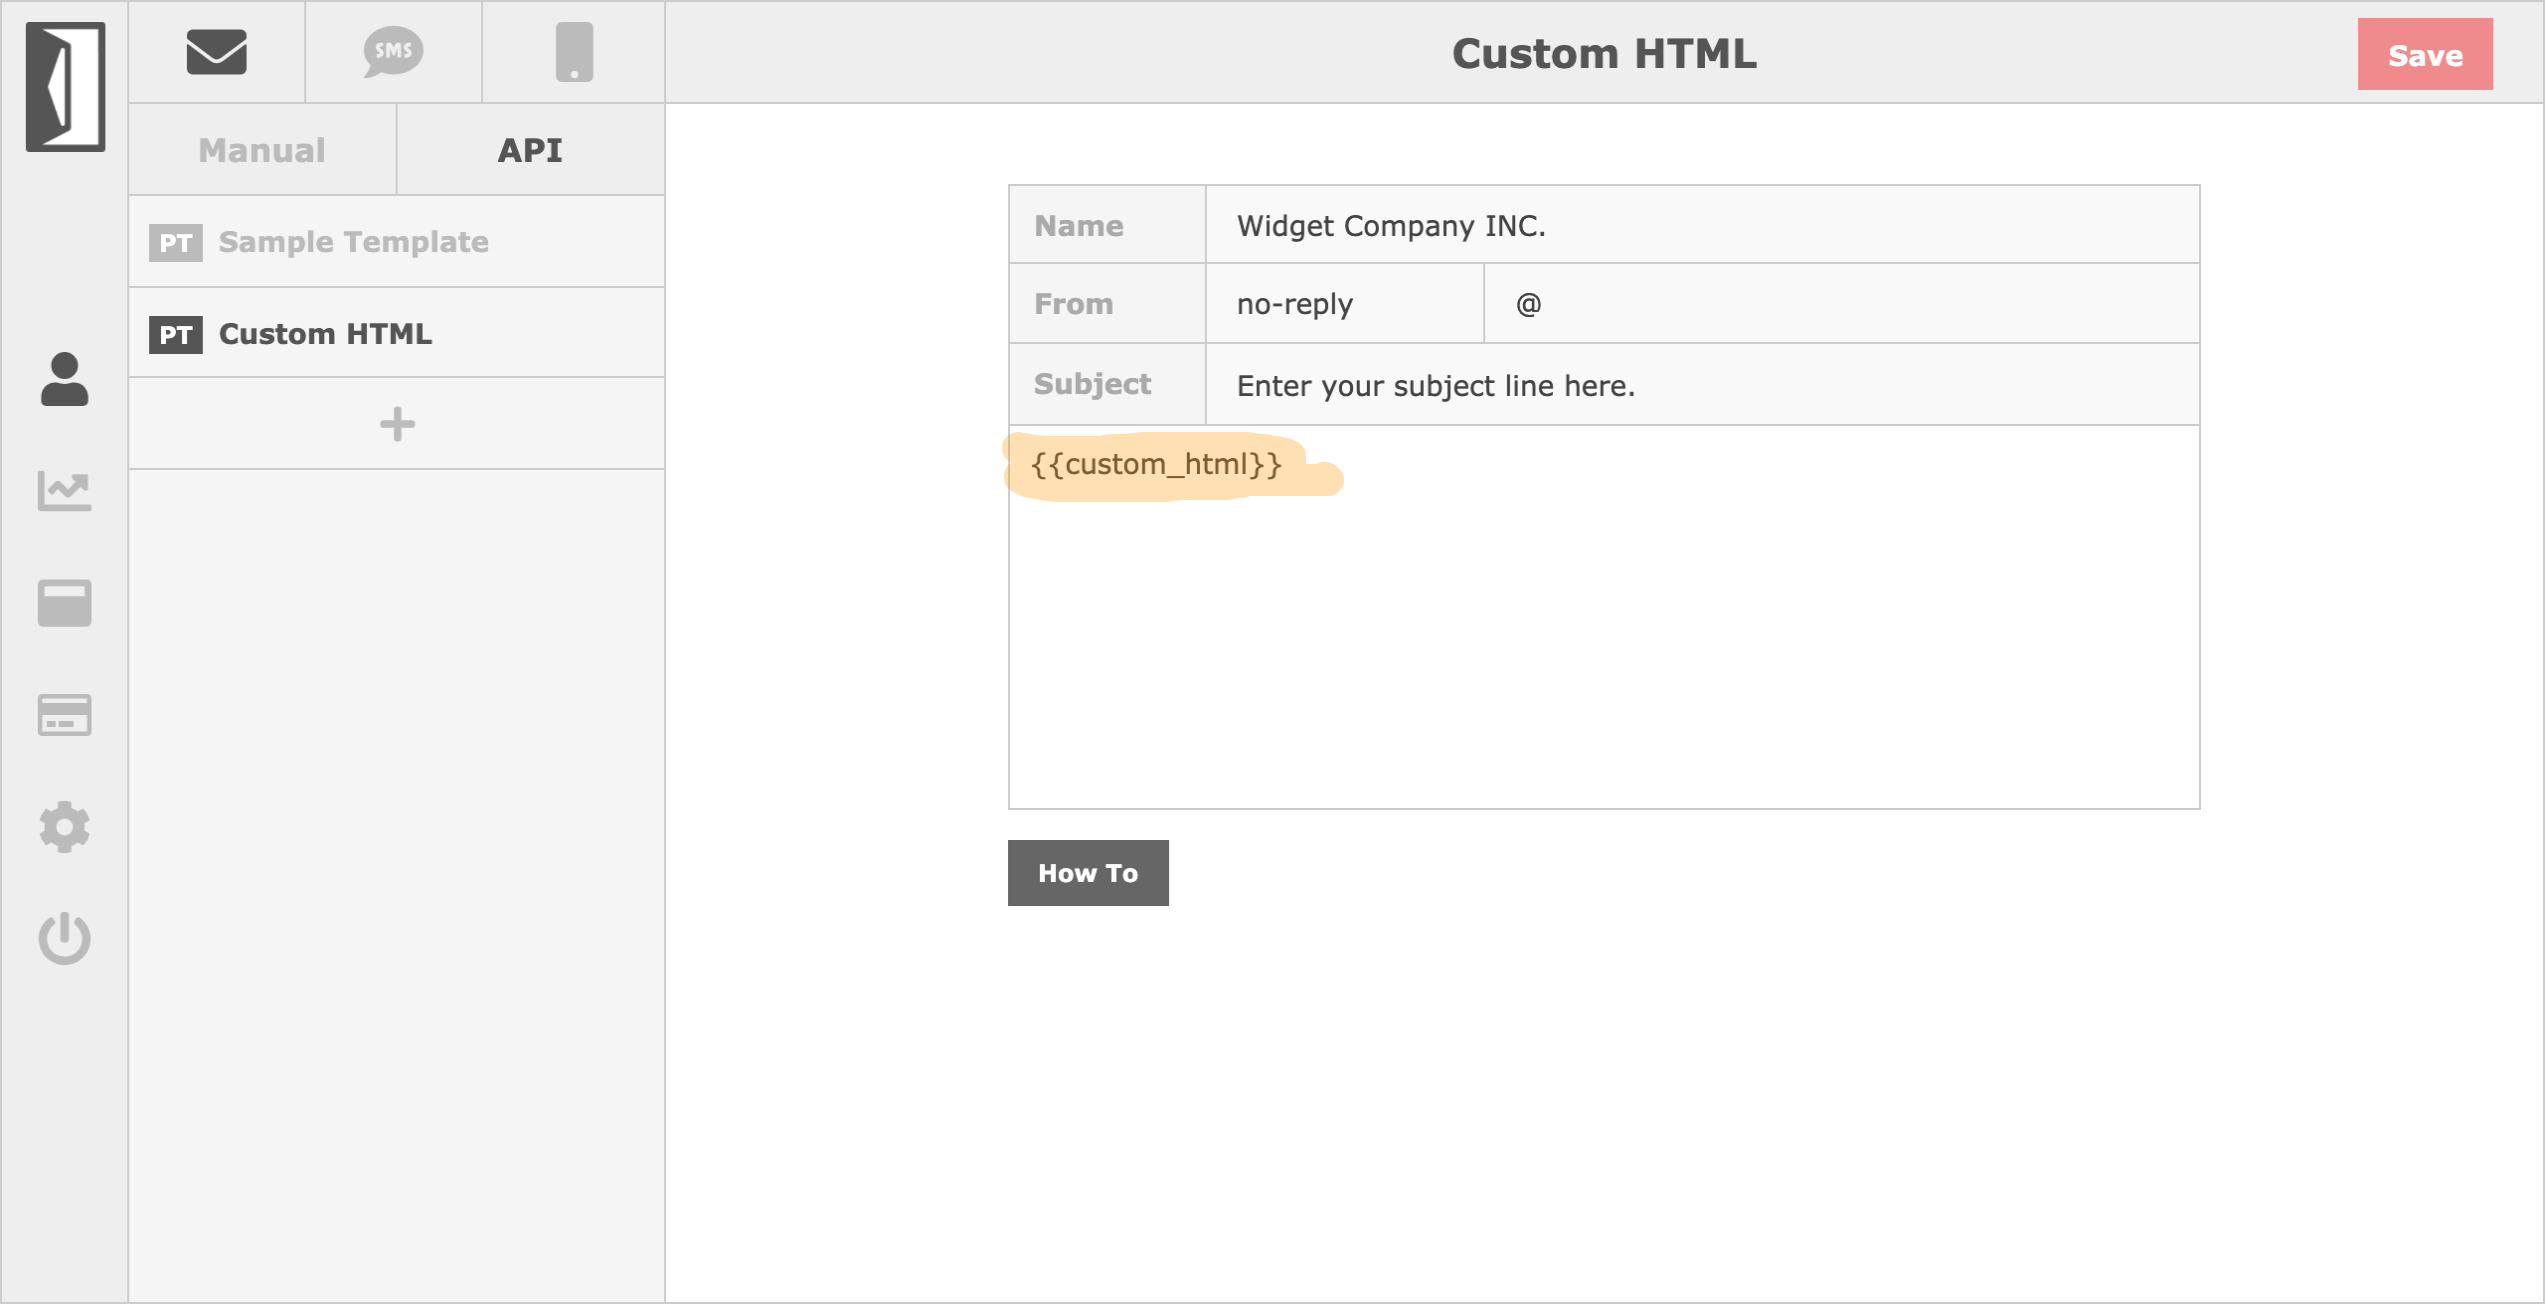
Task: View the analytics chart icon
Action: click(x=65, y=491)
